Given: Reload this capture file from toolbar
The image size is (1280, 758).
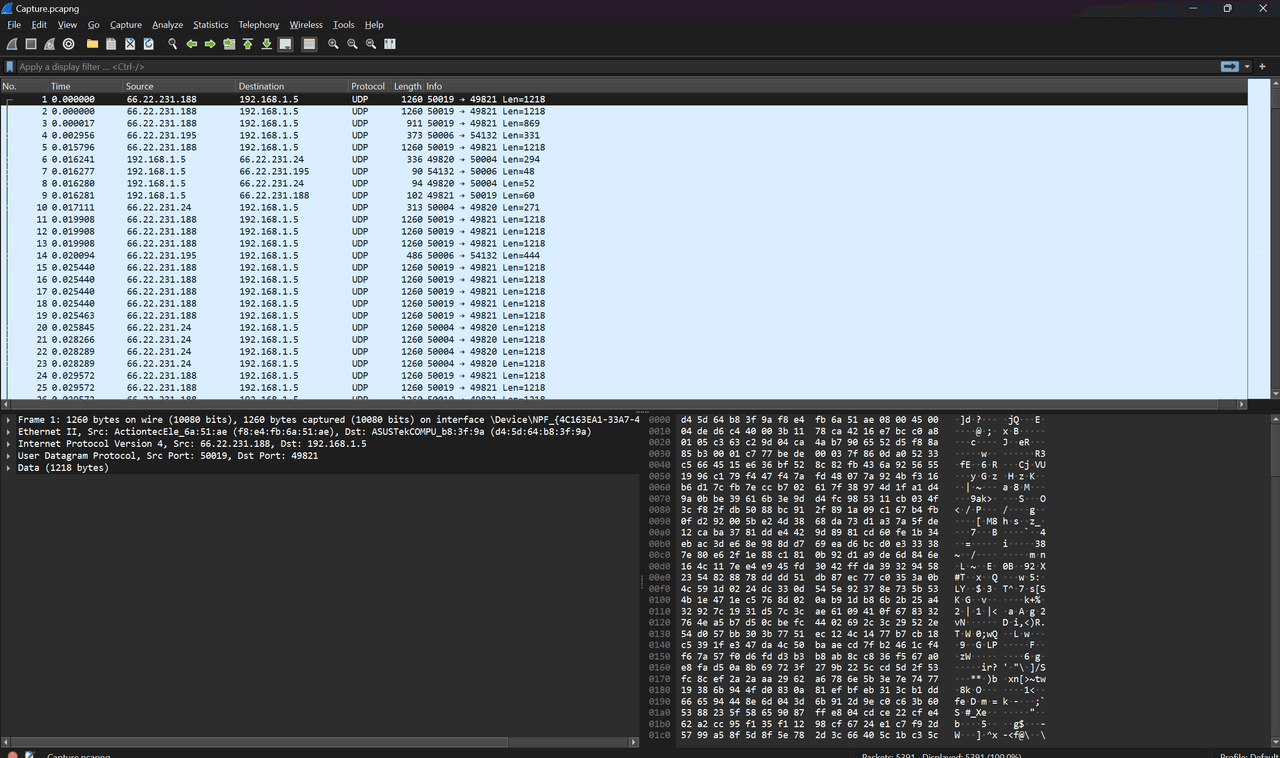Looking at the screenshot, I should 148,44.
